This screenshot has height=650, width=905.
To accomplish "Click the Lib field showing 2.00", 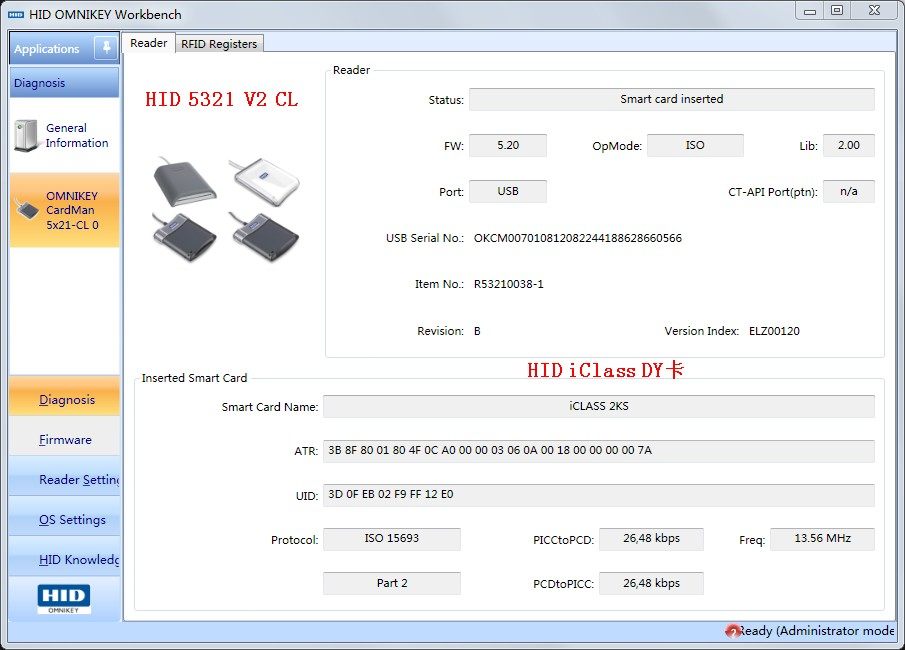I will 848,145.
